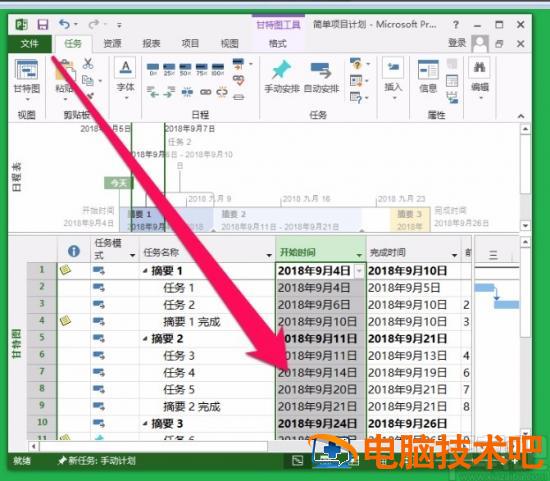The image size is (550, 481).
Task: Click the note icon in row 1
Action: 65,270
